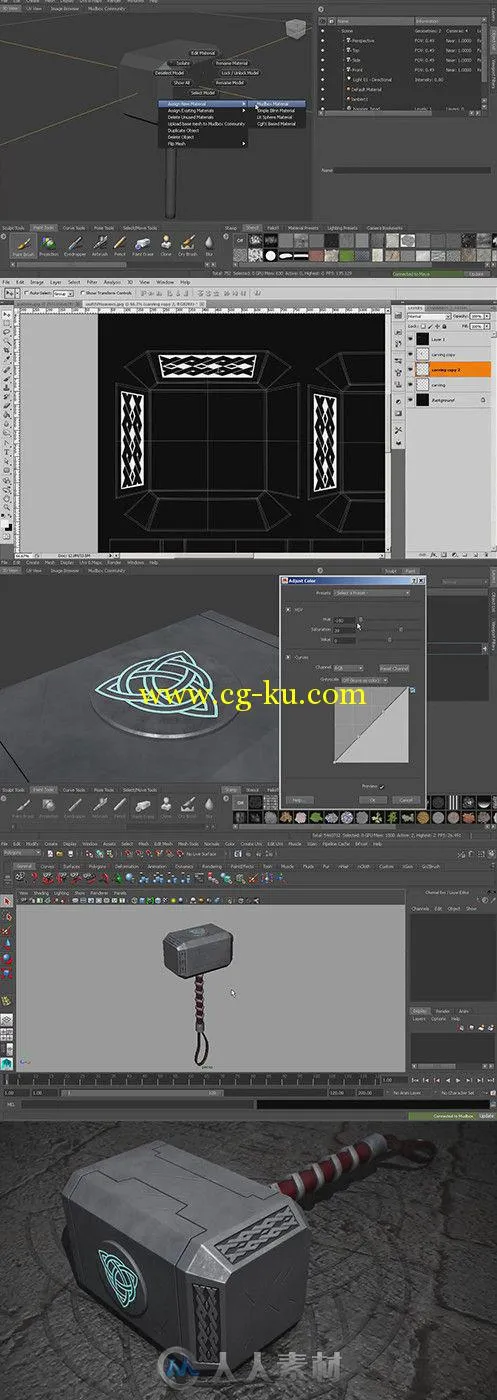497x1400 pixels.
Task: Open Lighting Presets tab in Mudbox tray
Action: pos(343,227)
